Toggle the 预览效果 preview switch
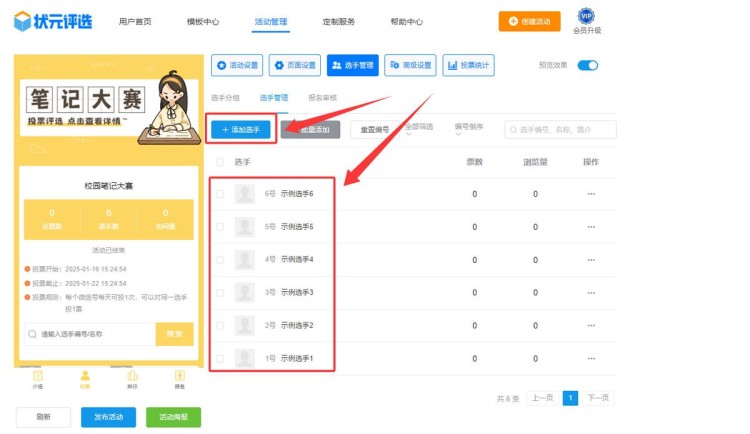This screenshot has height=434, width=750. point(587,66)
